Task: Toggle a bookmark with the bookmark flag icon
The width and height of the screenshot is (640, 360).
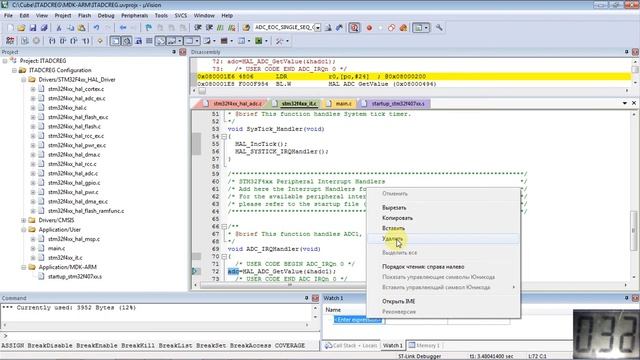Action: (x=149, y=28)
